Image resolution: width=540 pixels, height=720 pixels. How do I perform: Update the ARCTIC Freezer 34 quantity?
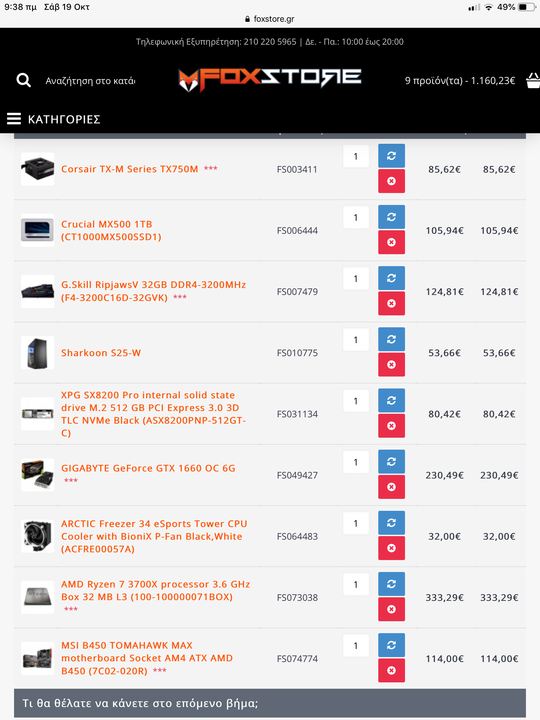pos(391,523)
